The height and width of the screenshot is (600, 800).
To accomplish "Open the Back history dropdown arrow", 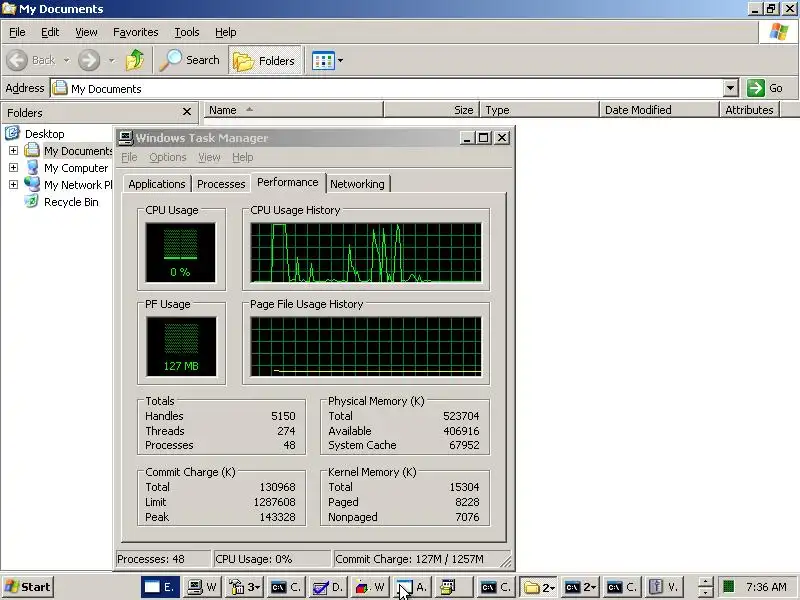I will pos(66,60).
